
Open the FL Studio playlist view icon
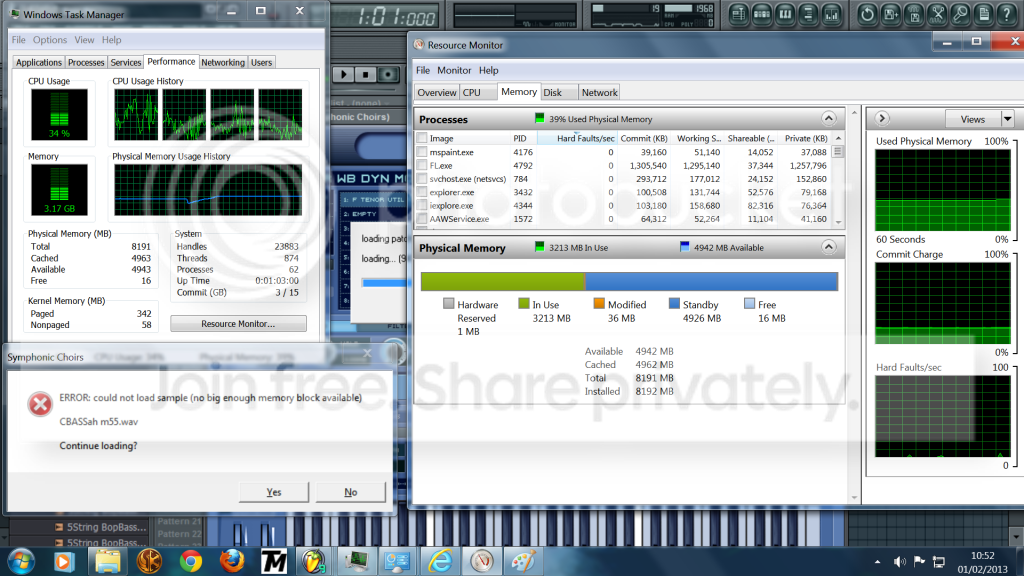click(738, 14)
